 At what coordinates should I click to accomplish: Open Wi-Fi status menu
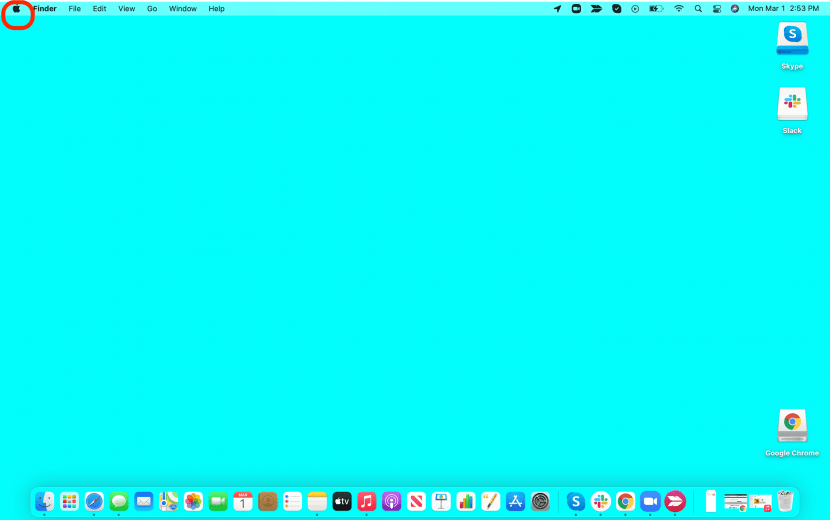679,8
